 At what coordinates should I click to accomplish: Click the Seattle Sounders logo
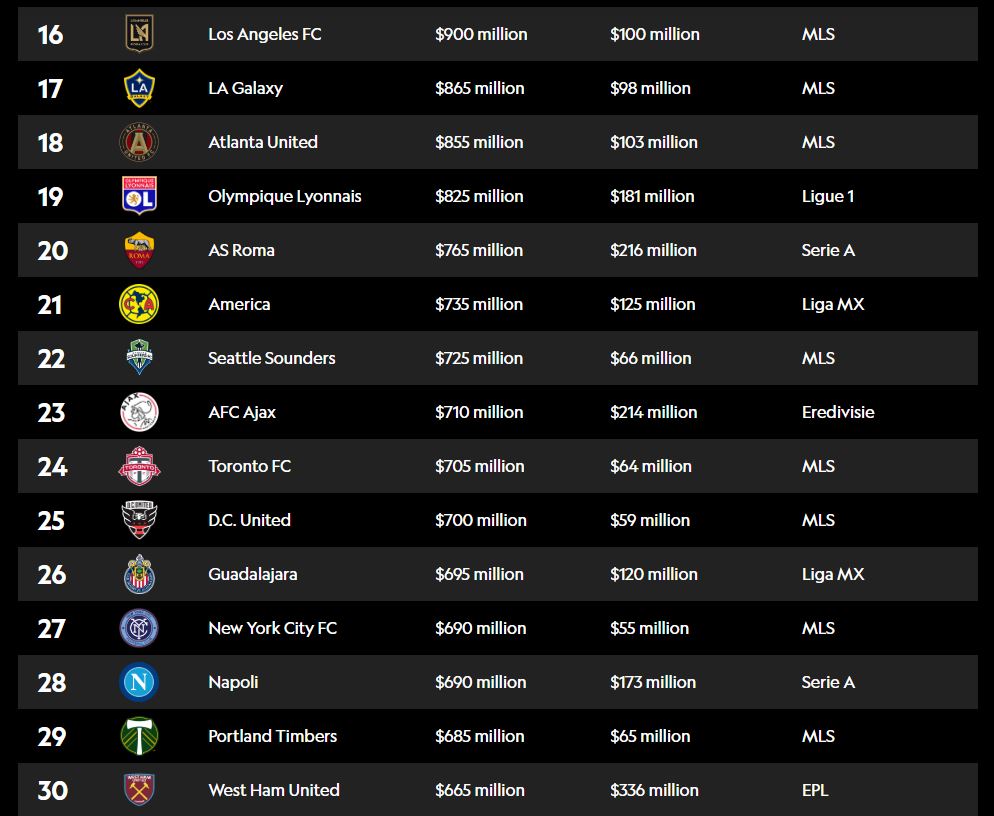point(139,358)
